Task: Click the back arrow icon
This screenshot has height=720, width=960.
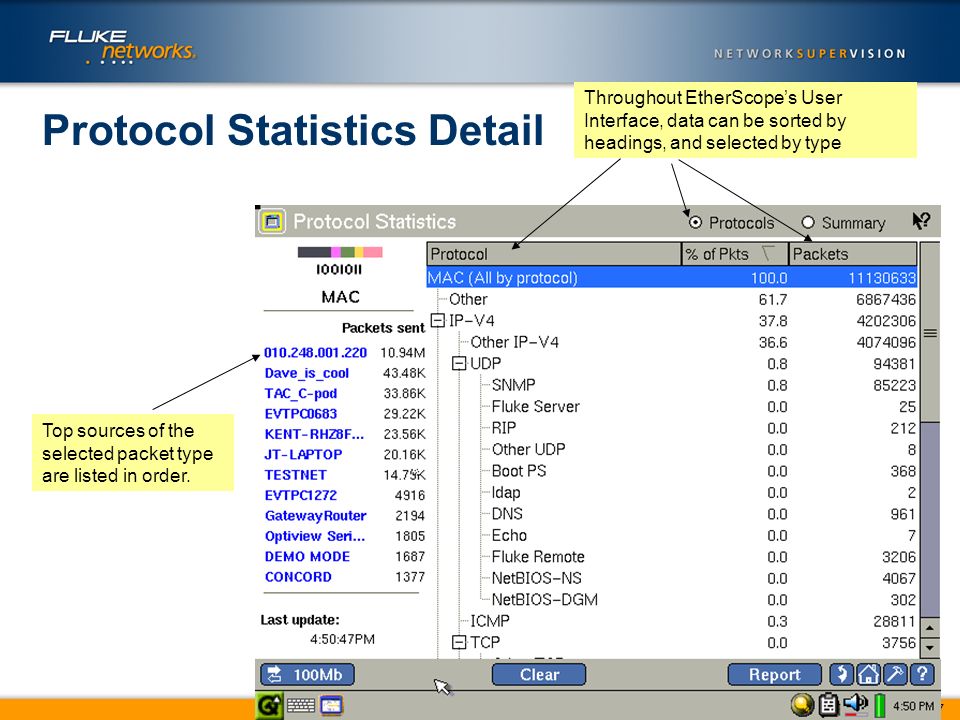Action: tap(841, 674)
